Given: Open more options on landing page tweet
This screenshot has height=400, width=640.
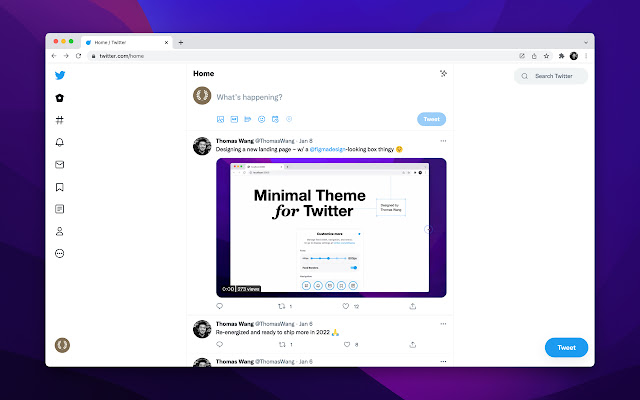Looking at the screenshot, I should [x=443, y=141].
